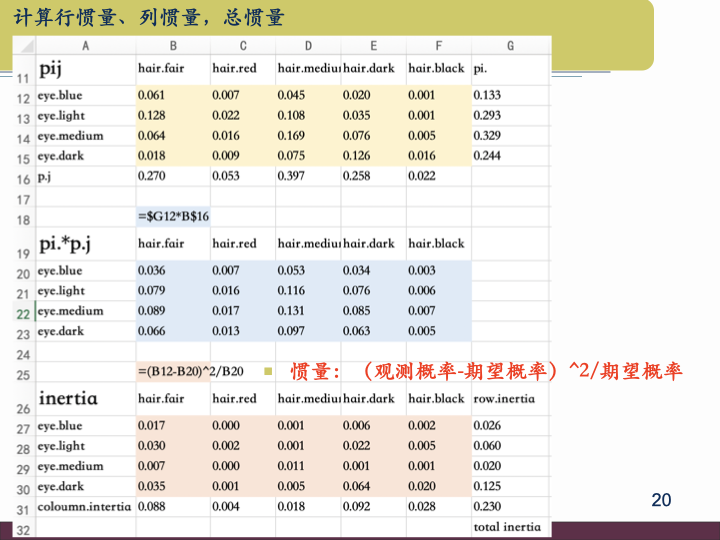Screen dimensions: 720x540
Task: Select column G header
Action: [x=510, y=46]
